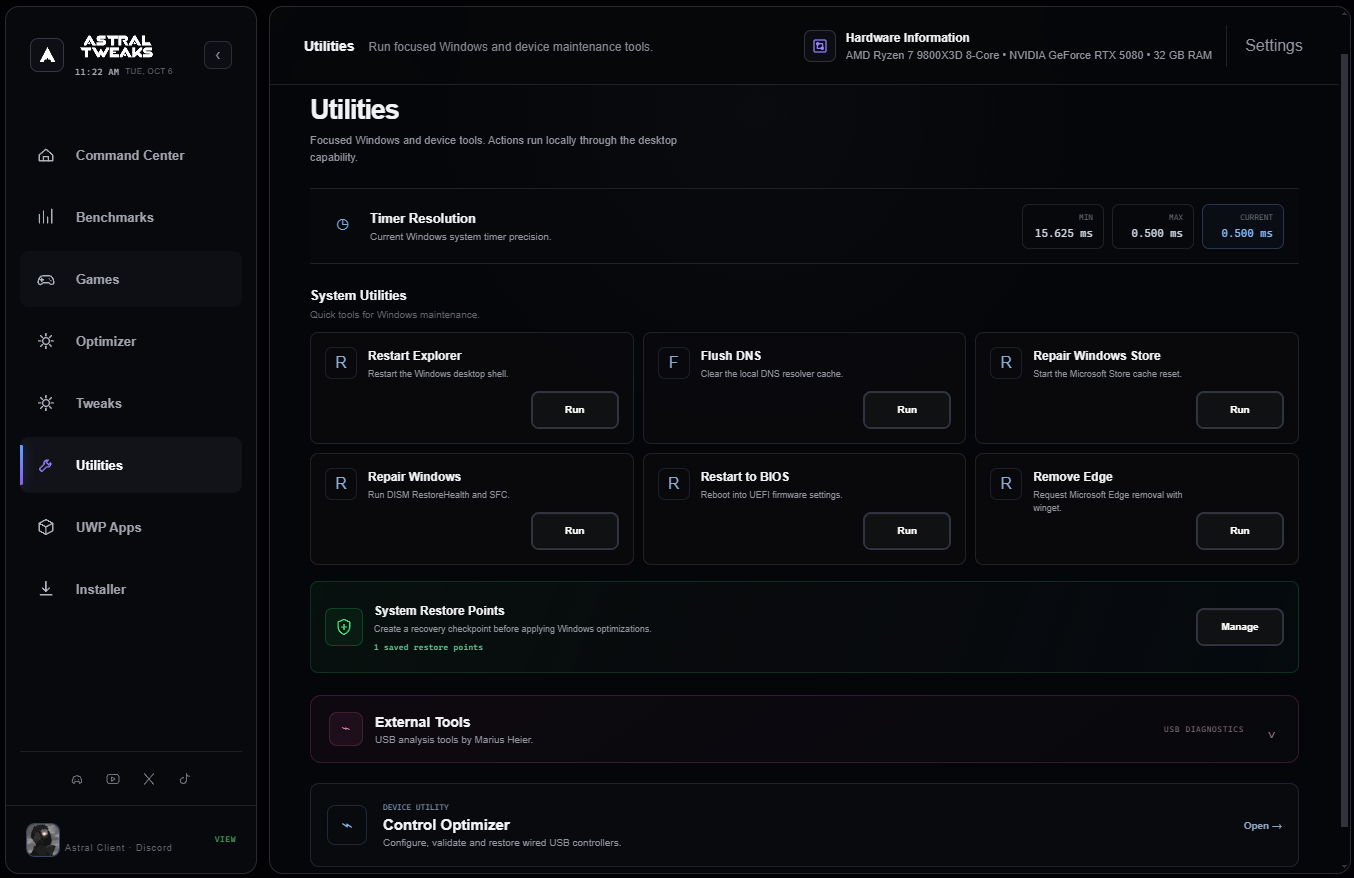
Task: Click the Flush DNS 'F' icon
Action: (674, 363)
